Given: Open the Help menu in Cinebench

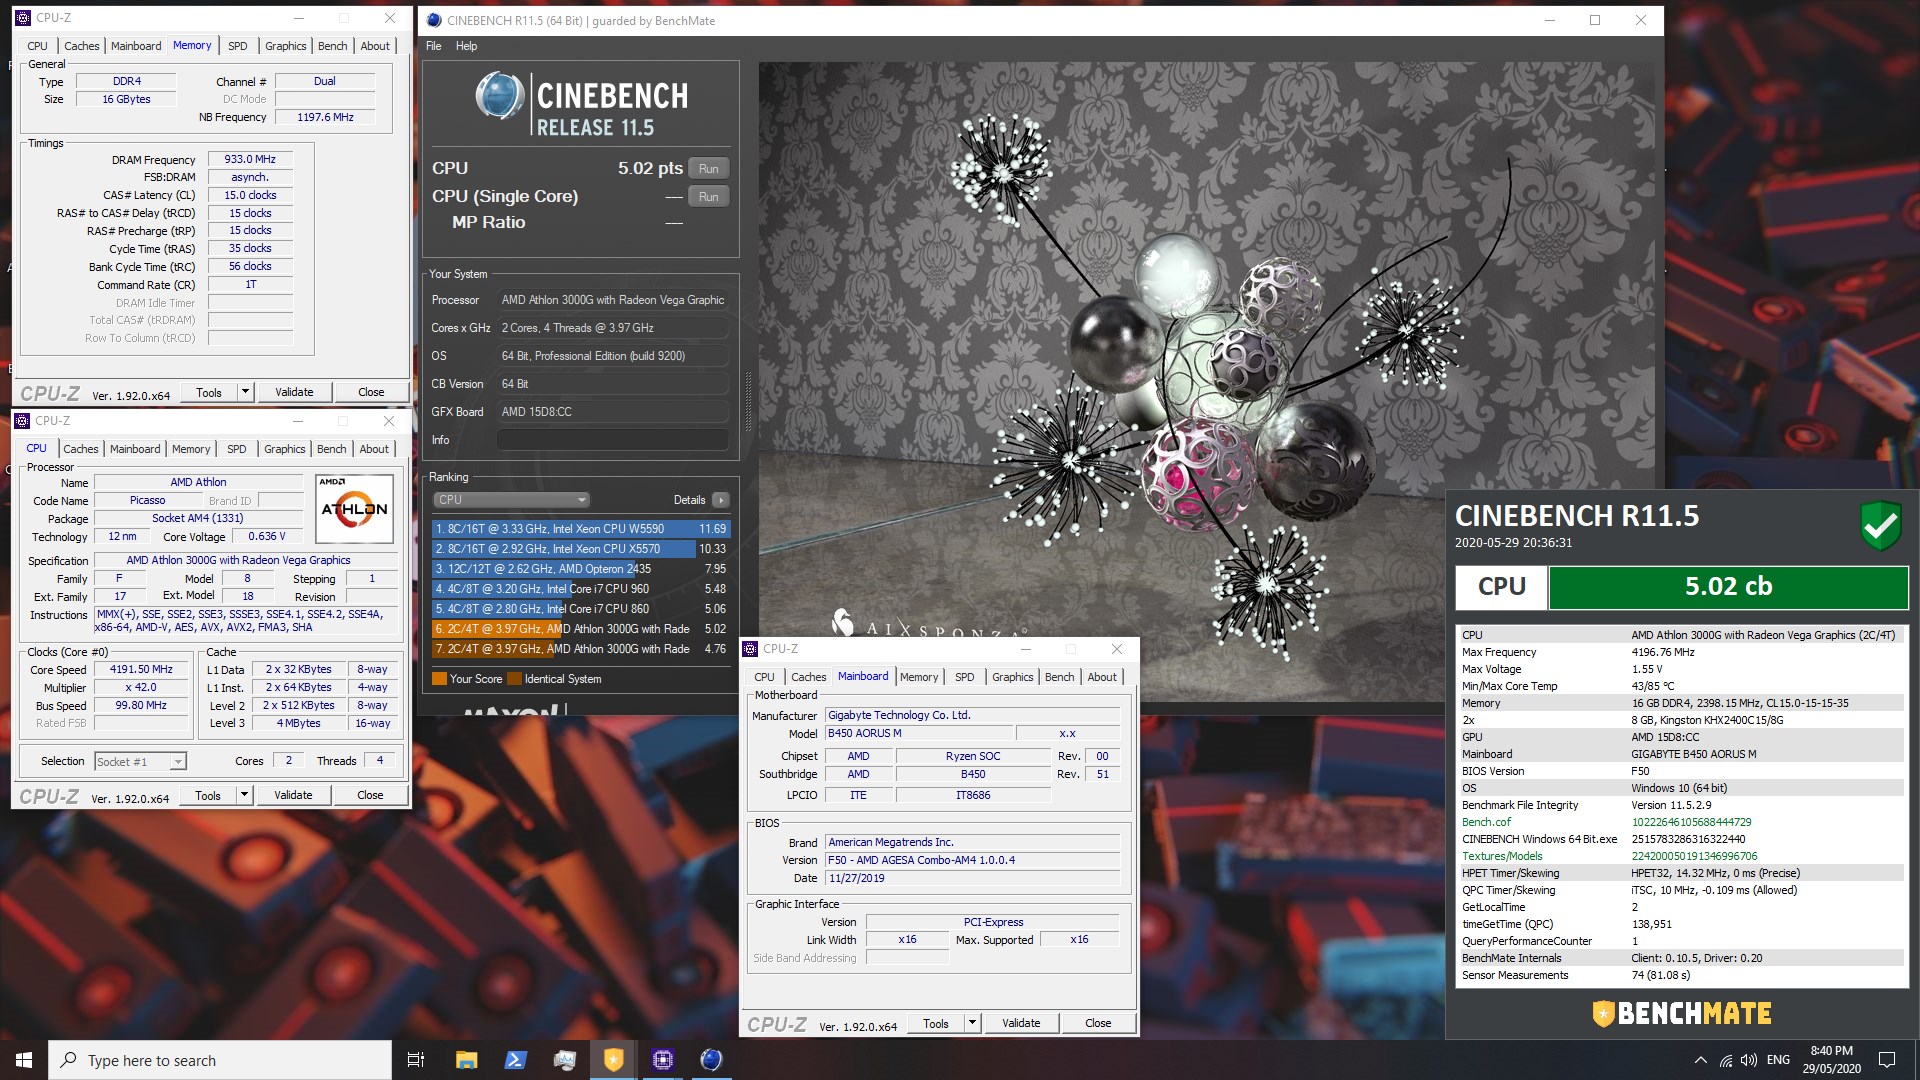Looking at the screenshot, I should (x=466, y=46).
